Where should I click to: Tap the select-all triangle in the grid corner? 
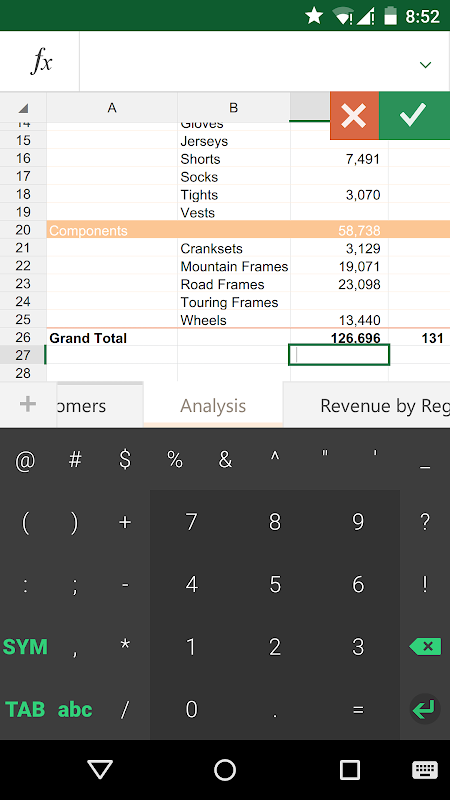pos(23,108)
